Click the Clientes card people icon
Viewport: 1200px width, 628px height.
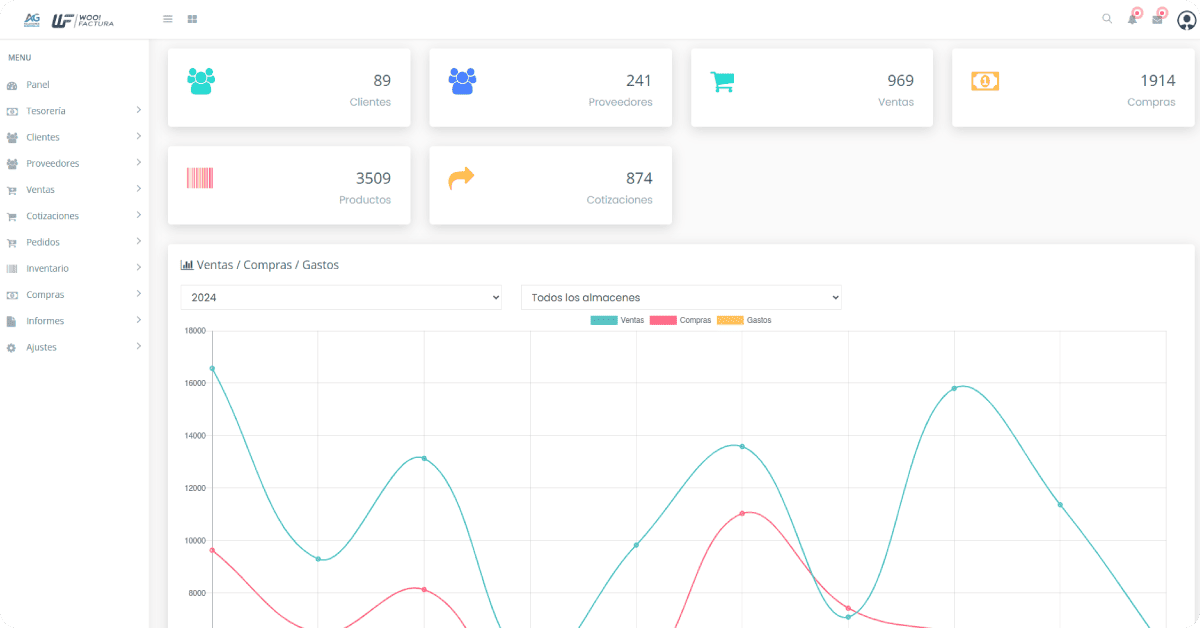click(201, 80)
